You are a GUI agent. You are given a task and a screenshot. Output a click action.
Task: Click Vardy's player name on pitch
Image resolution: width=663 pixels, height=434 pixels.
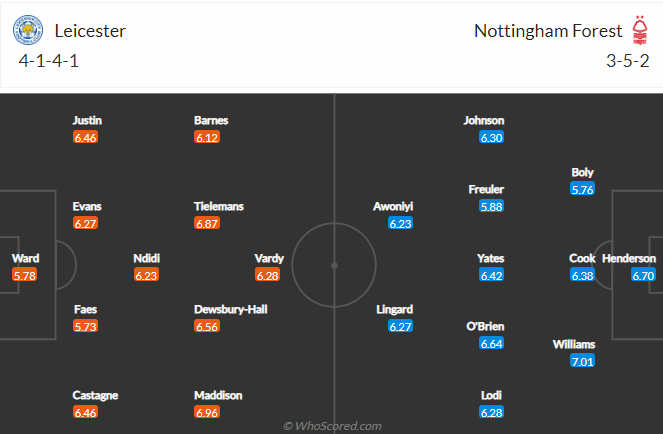[269, 258]
